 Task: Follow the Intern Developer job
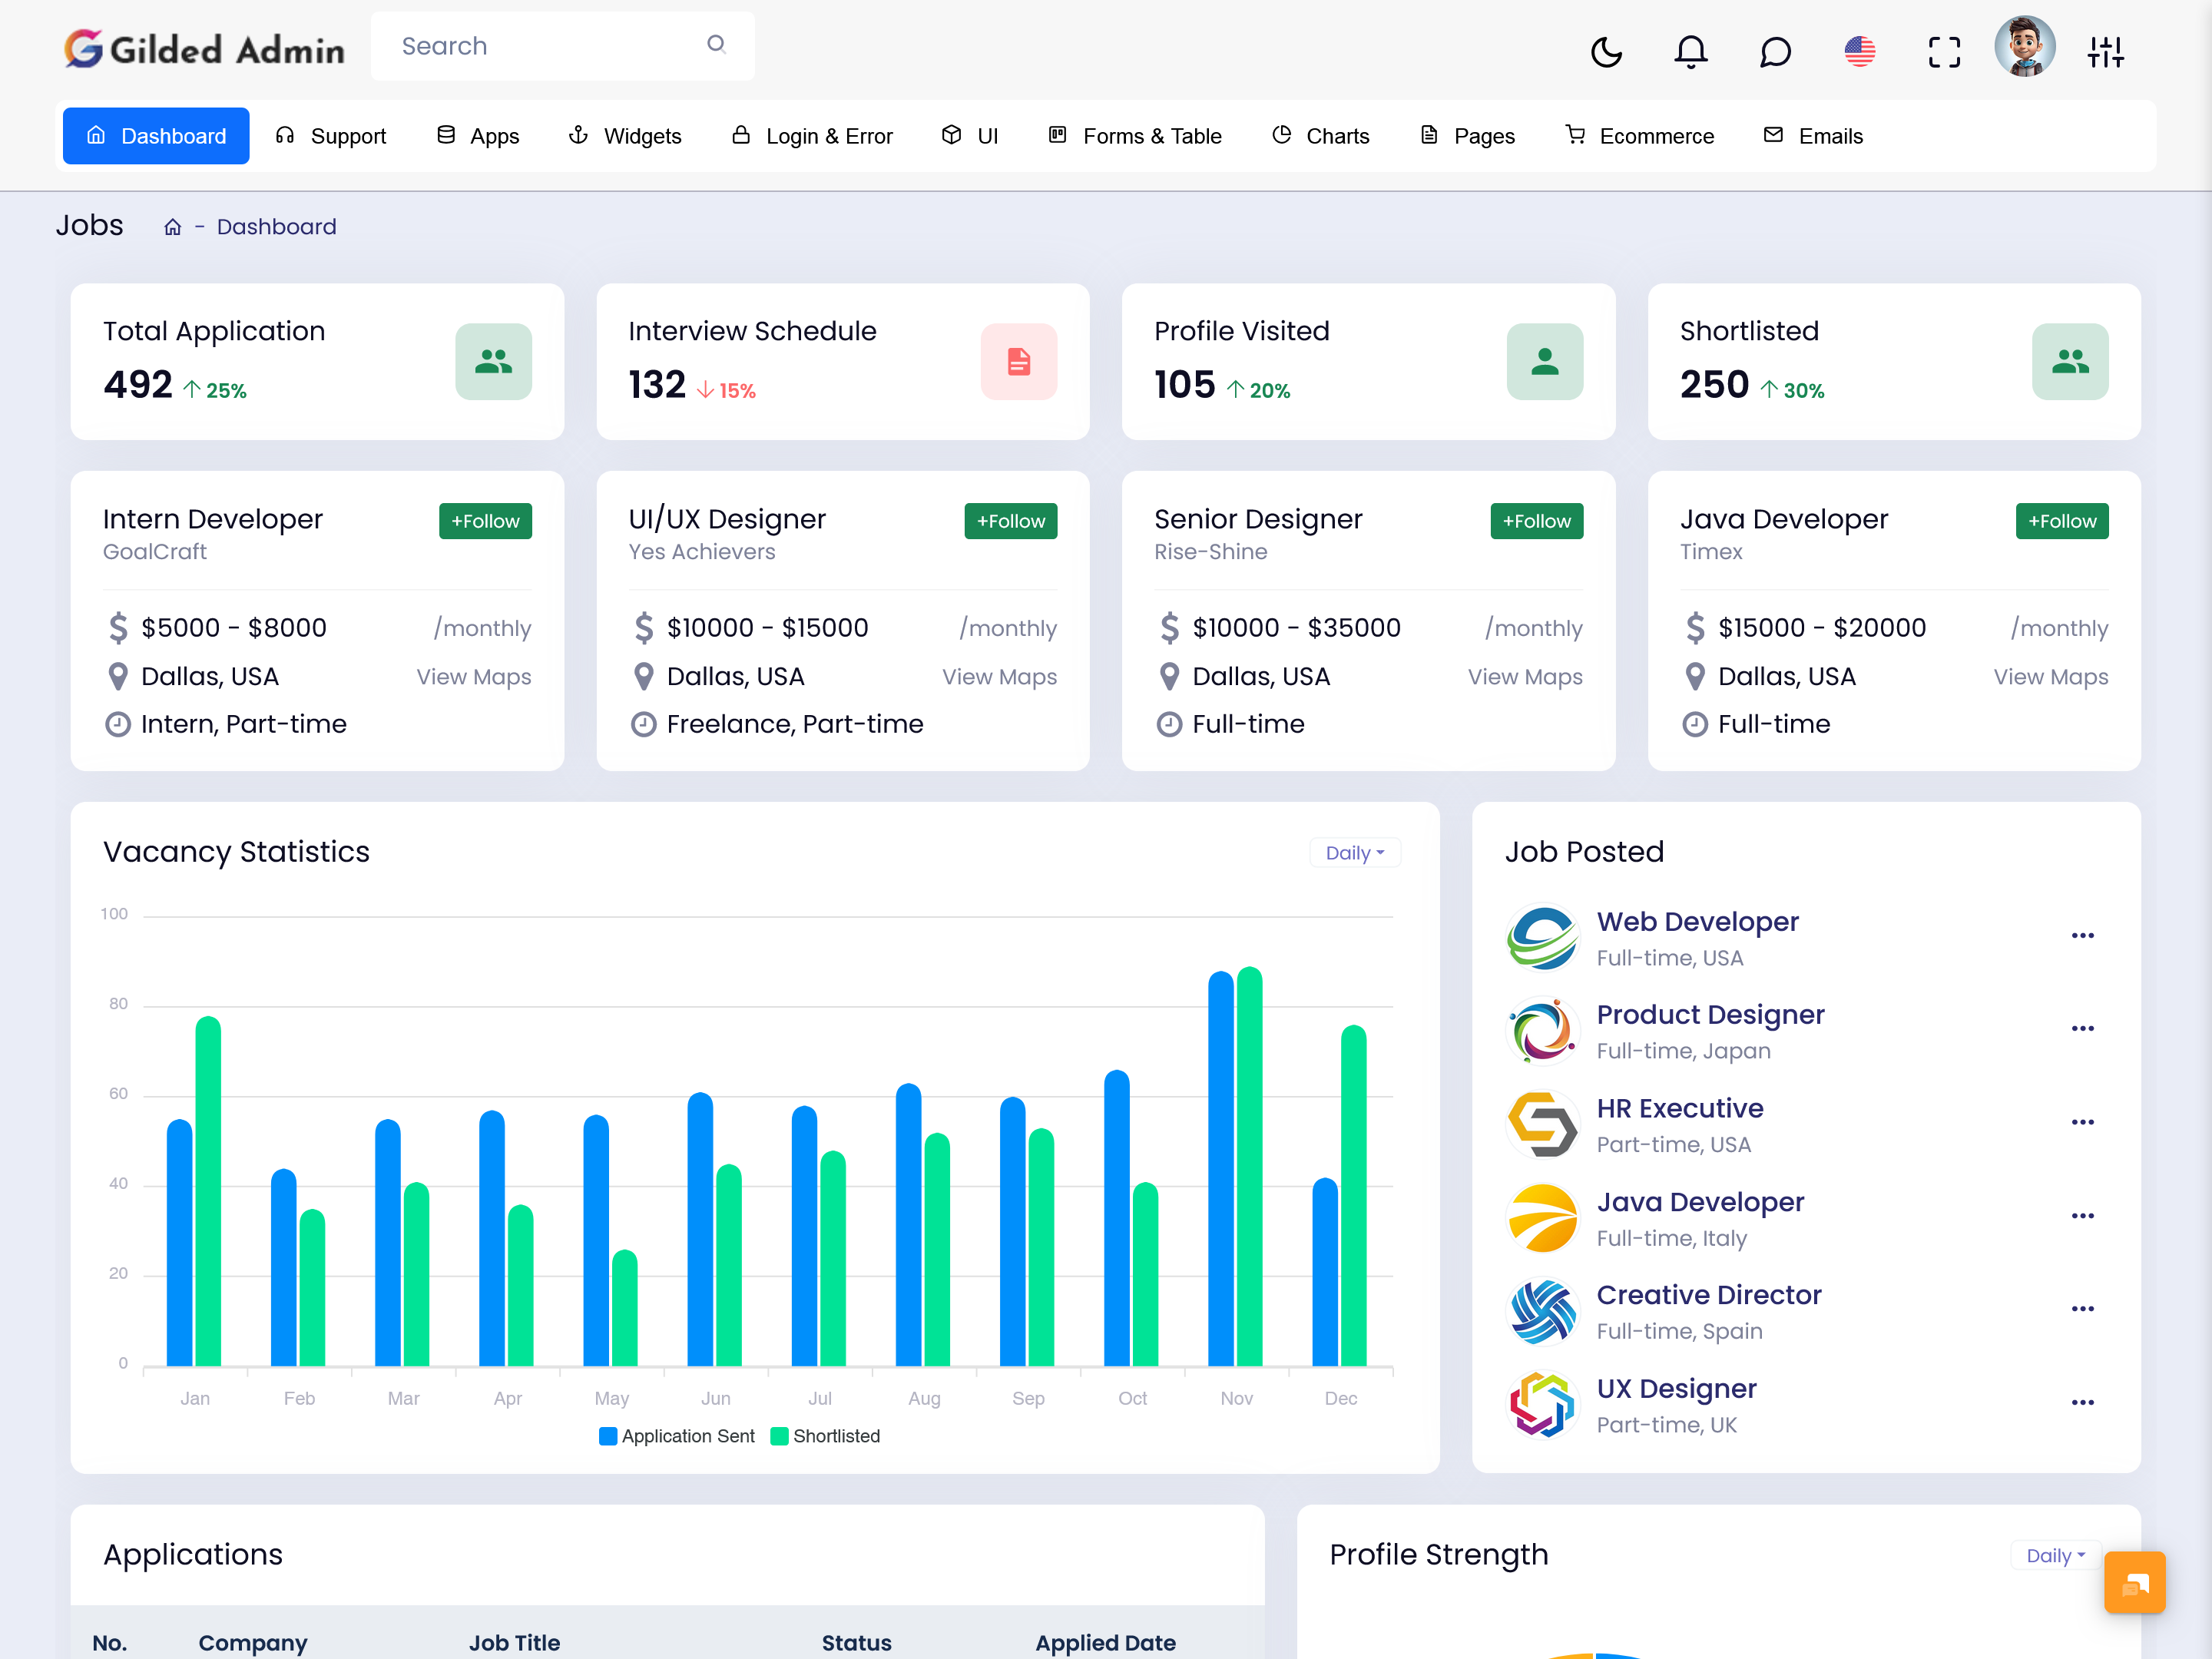[x=485, y=521]
